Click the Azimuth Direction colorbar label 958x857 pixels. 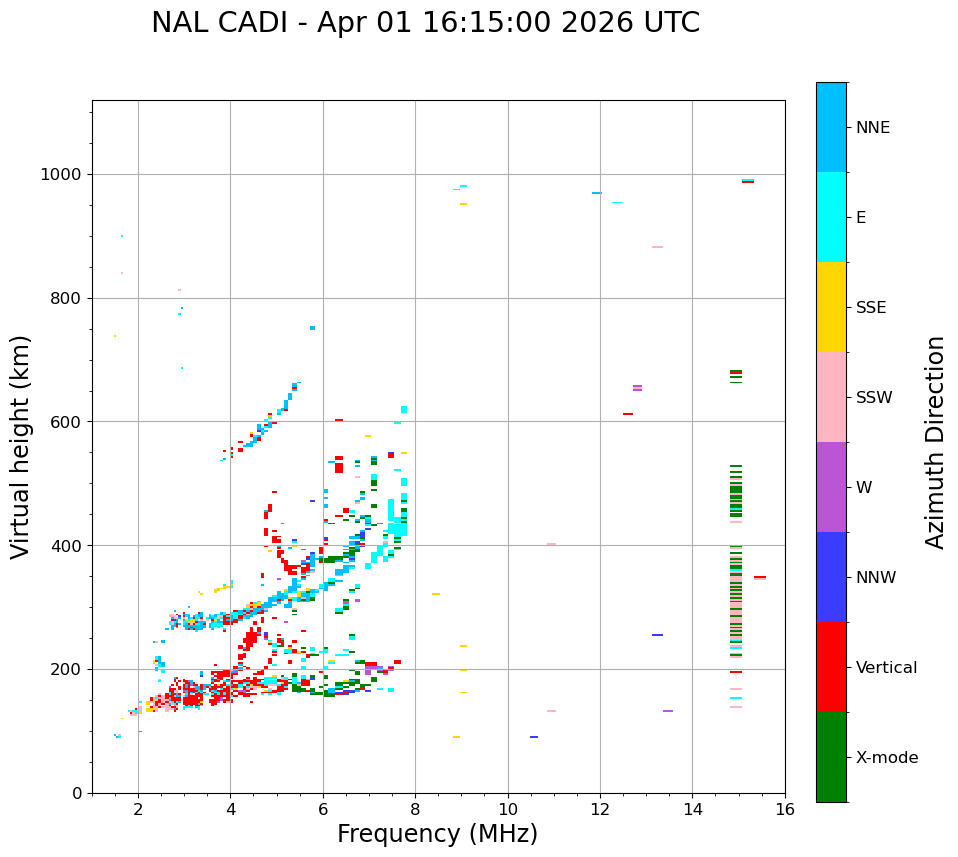pos(935,442)
